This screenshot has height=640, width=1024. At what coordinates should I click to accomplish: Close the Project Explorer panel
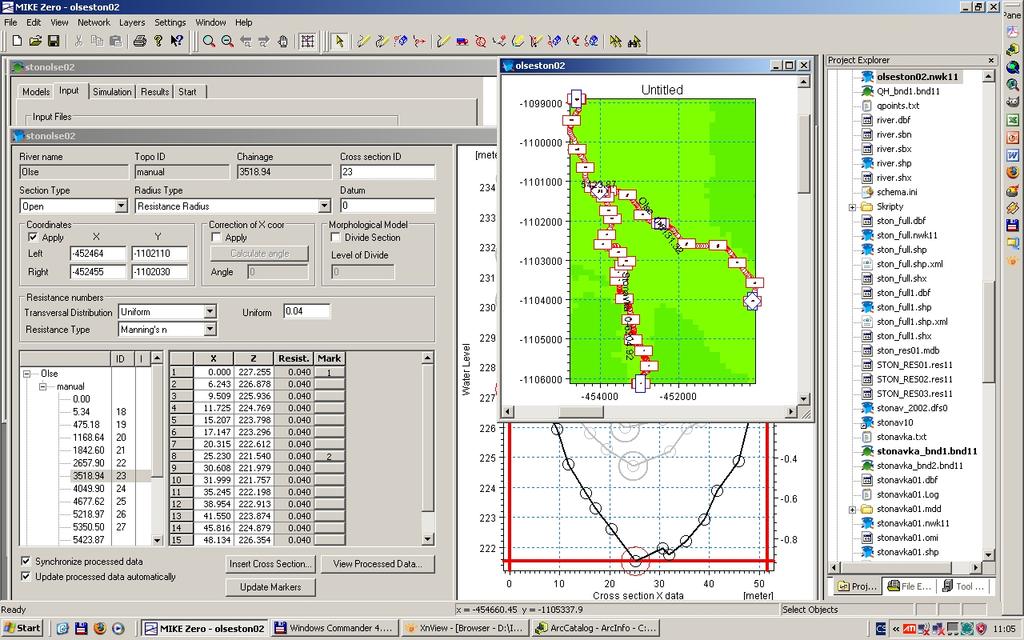991,60
